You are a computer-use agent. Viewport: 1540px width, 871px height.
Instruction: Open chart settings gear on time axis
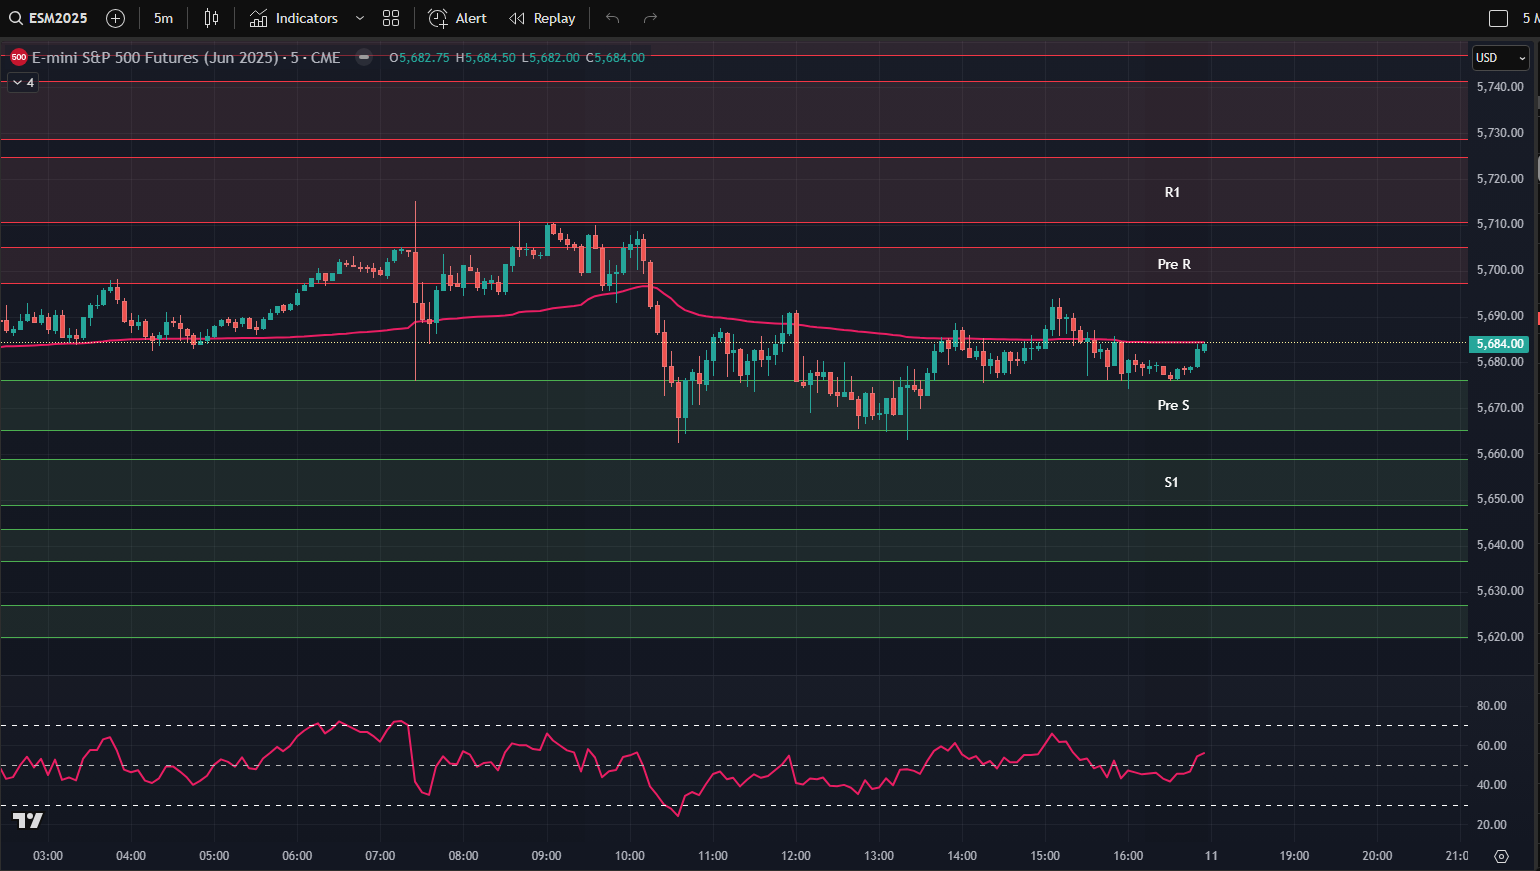click(x=1501, y=856)
